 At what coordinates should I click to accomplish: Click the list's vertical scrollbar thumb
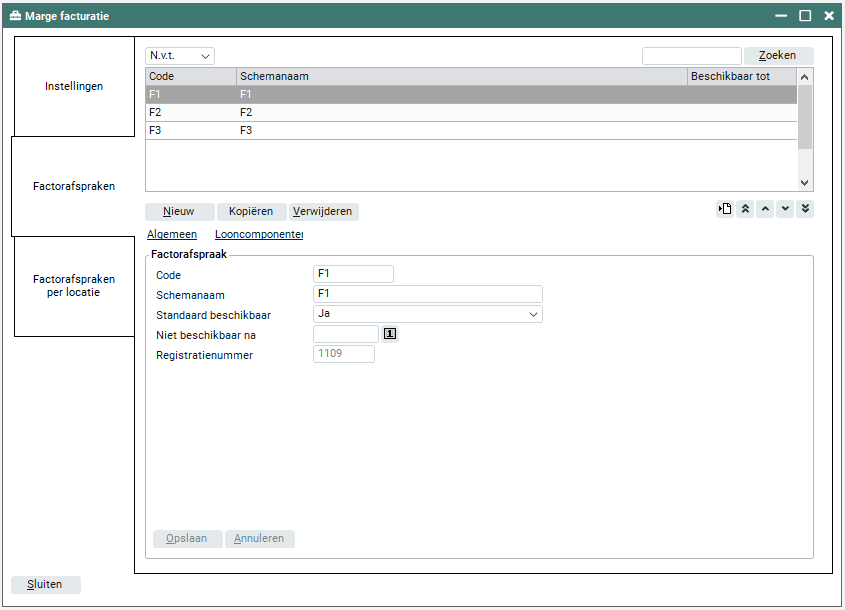805,117
